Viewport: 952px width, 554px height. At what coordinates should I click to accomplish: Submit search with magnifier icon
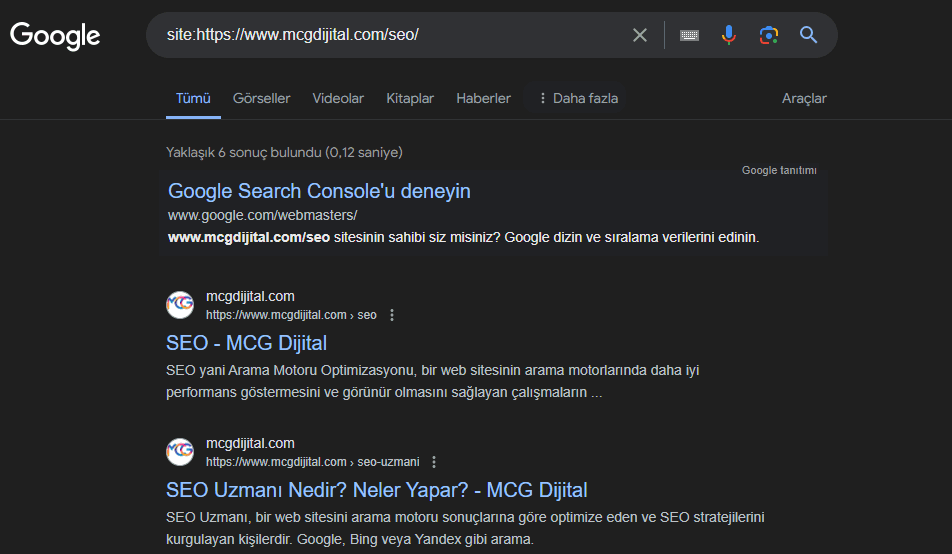click(808, 35)
